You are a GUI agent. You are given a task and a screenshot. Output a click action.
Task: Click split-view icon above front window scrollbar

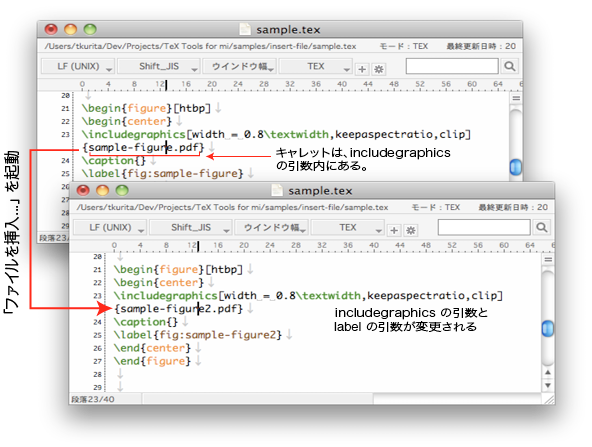[x=548, y=259]
